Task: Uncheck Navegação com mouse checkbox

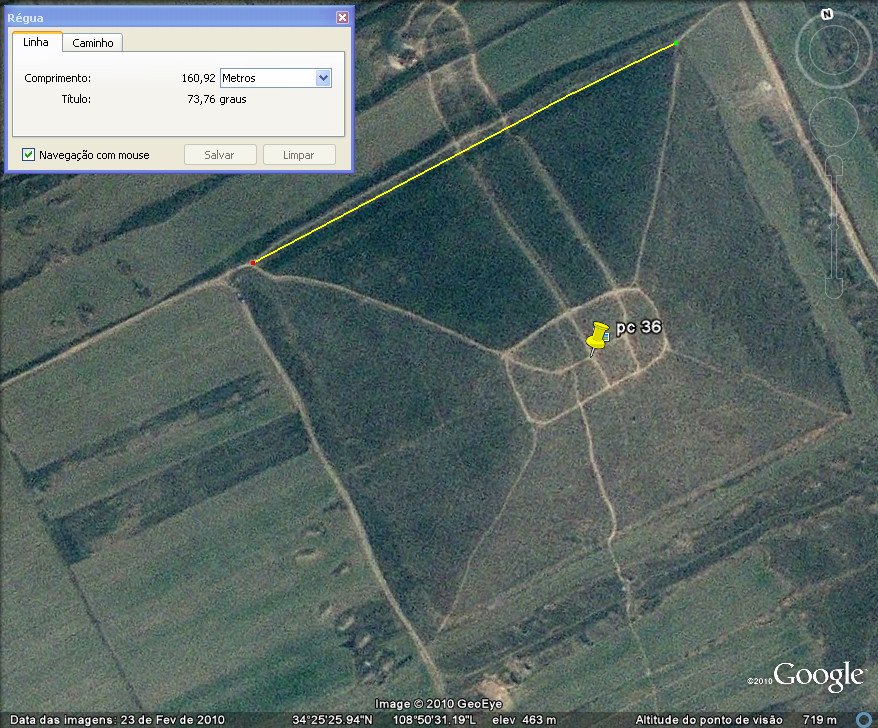Action: (x=29, y=155)
